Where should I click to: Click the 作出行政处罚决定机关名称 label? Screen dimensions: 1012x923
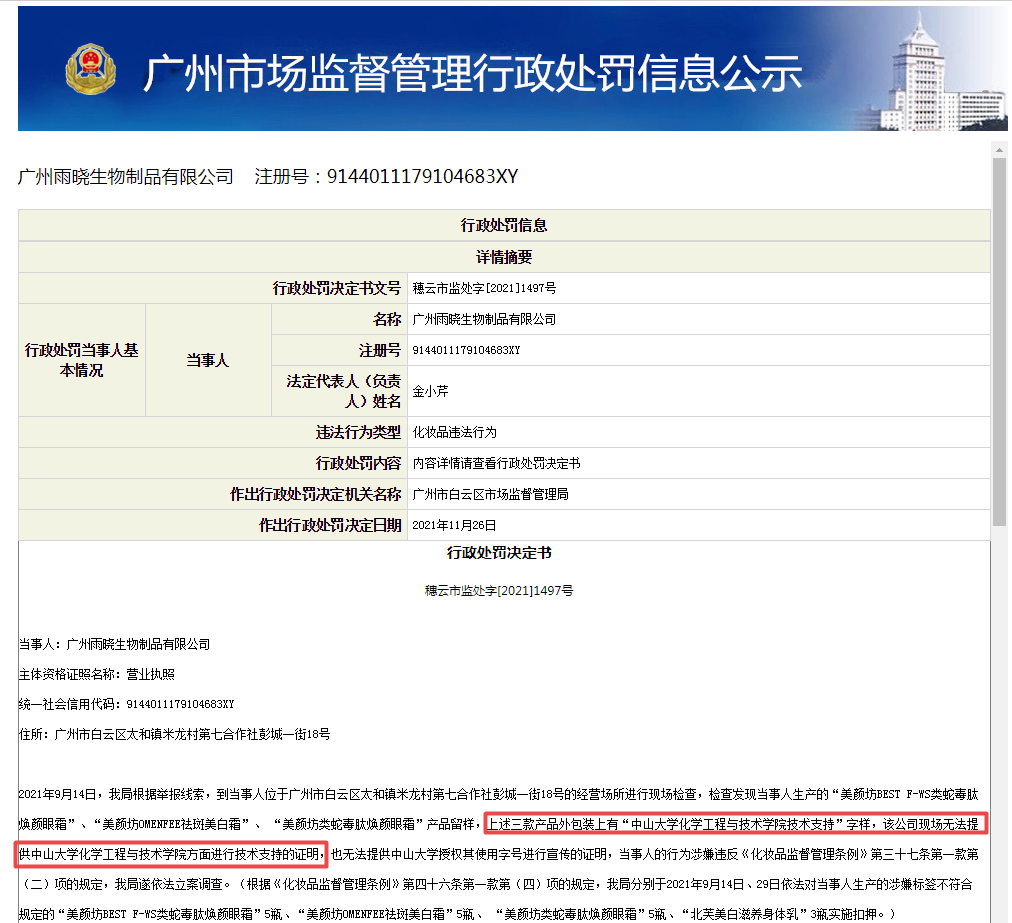click(x=214, y=494)
